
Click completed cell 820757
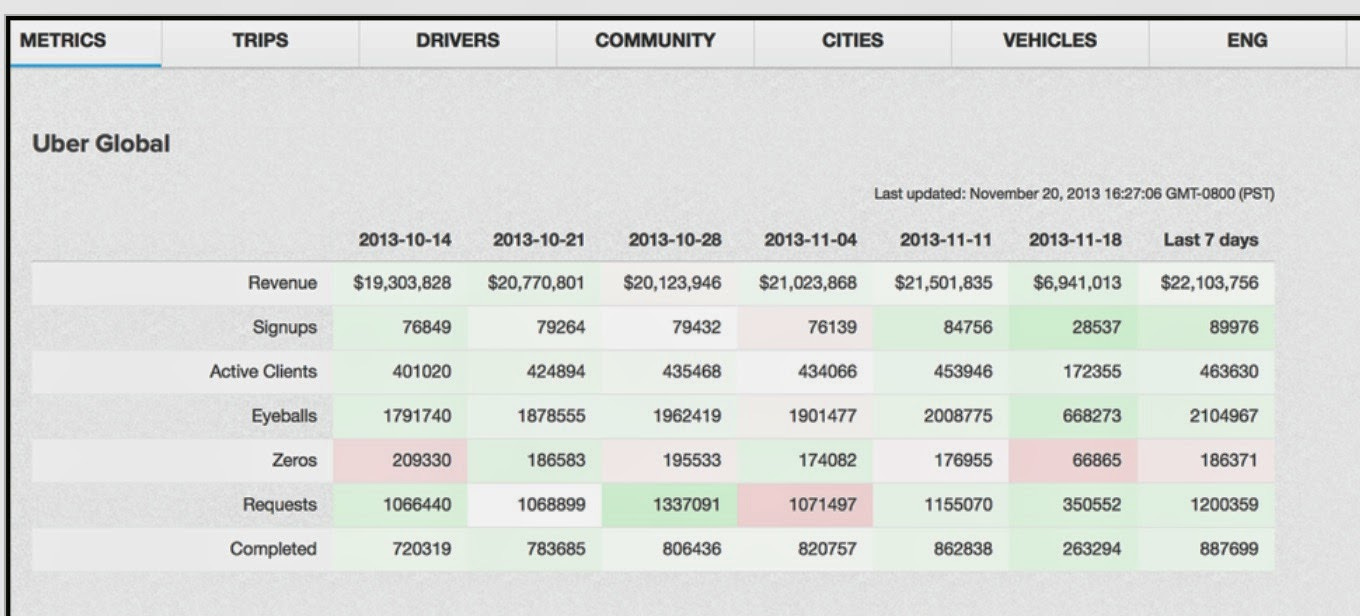pos(806,549)
